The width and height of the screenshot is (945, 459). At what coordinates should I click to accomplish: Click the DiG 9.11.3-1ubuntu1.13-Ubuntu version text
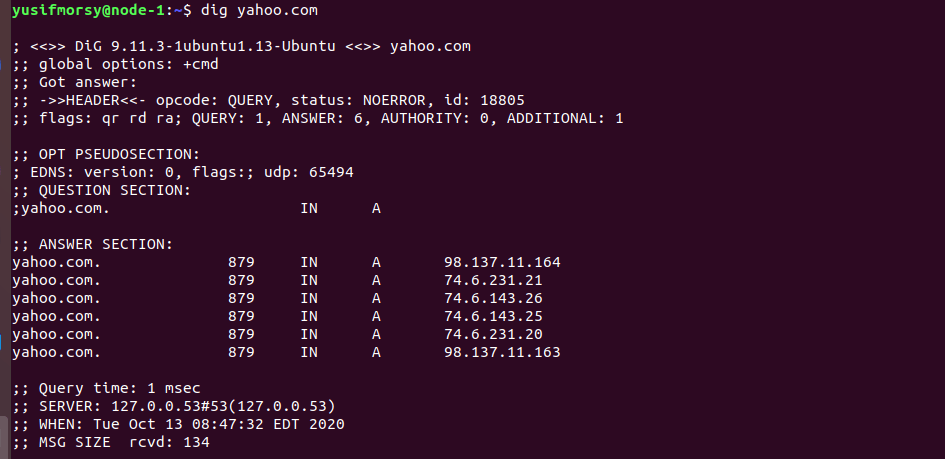(x=205, y=46)
